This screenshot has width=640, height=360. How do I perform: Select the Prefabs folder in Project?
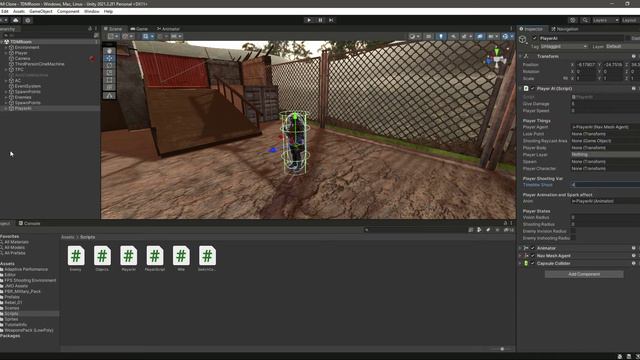click(x=12, y=297)
